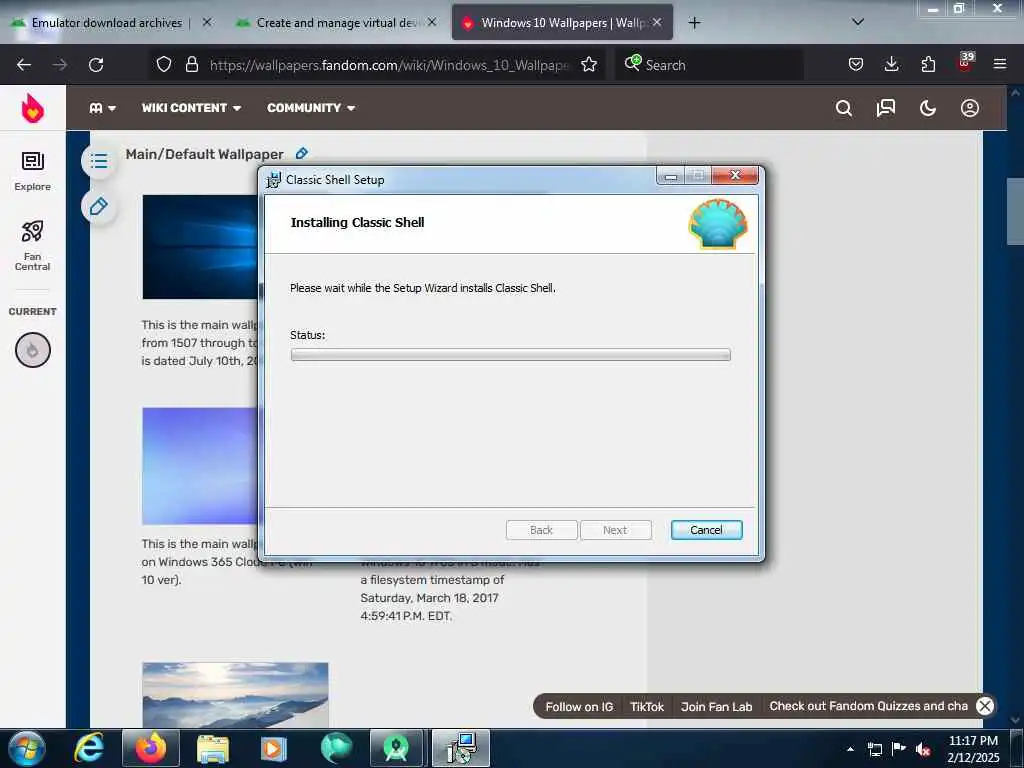
Task: Expand the wiki home logo dropdown
Action: pyautogui.click(x=103, y=108)
